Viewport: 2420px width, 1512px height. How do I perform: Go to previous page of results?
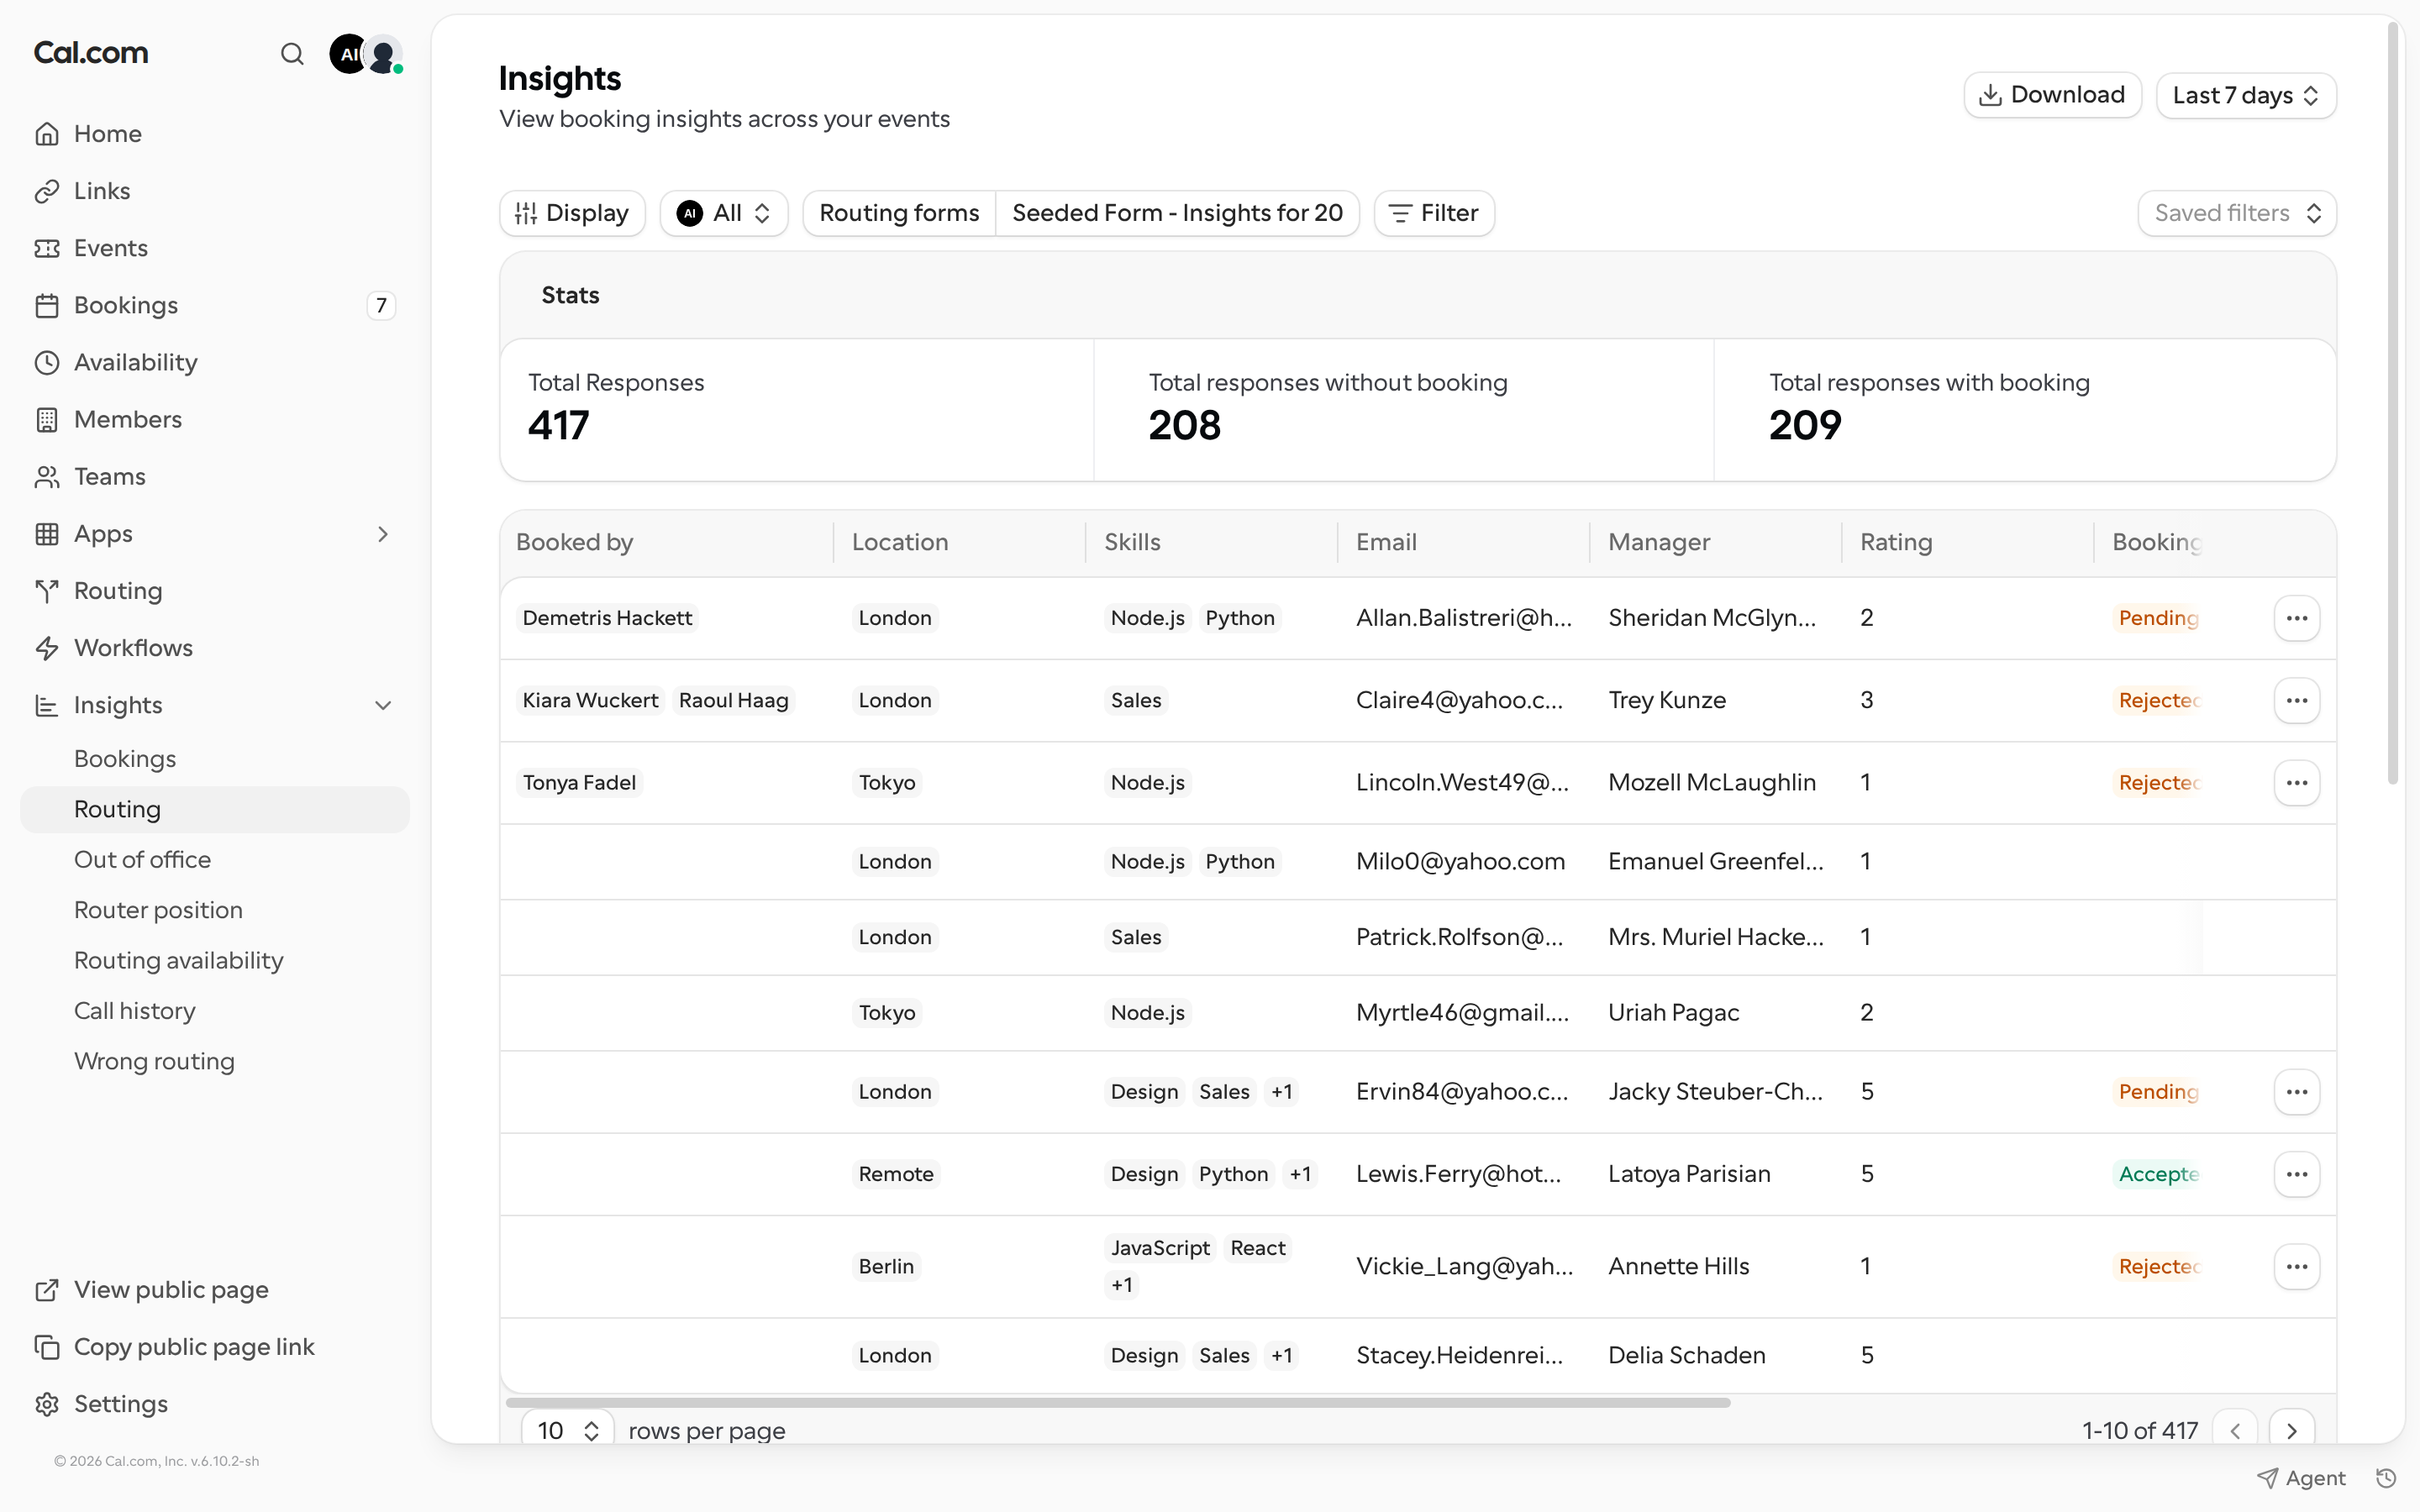(2235, 1430)
